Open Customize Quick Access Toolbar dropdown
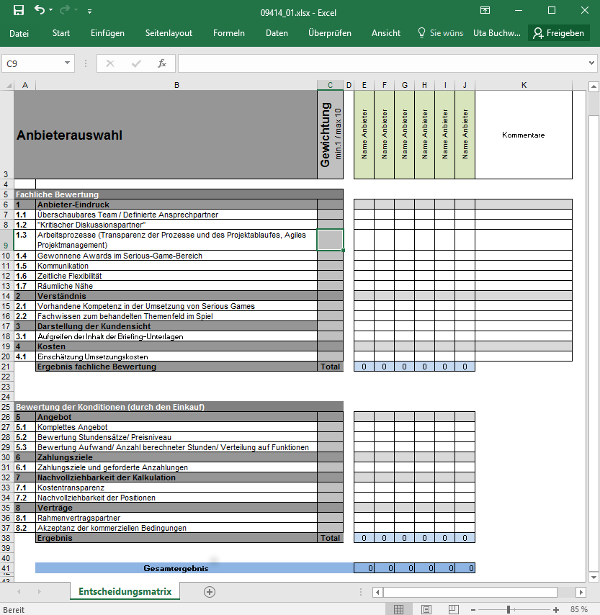Viewport: 600px width, 615px height. [x=90, y=9]
